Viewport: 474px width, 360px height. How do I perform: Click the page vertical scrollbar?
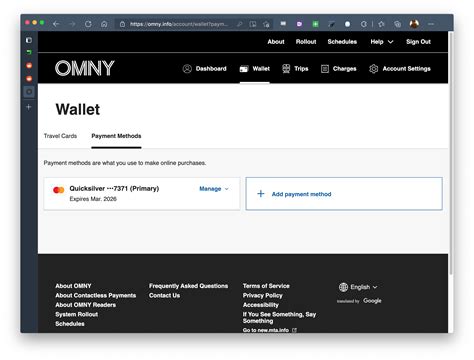pos(451,153)
